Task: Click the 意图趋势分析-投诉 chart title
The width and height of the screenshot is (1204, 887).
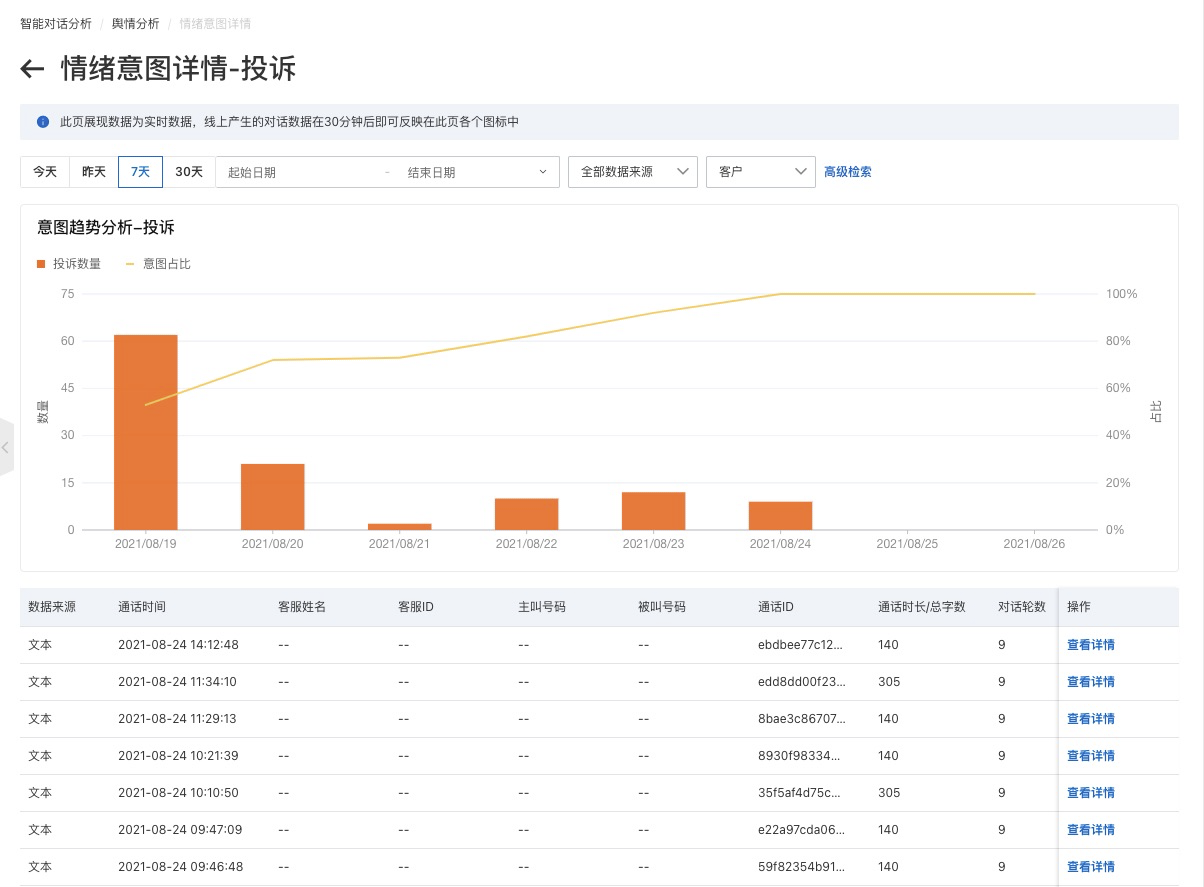Action: click(x=106, y=228)
